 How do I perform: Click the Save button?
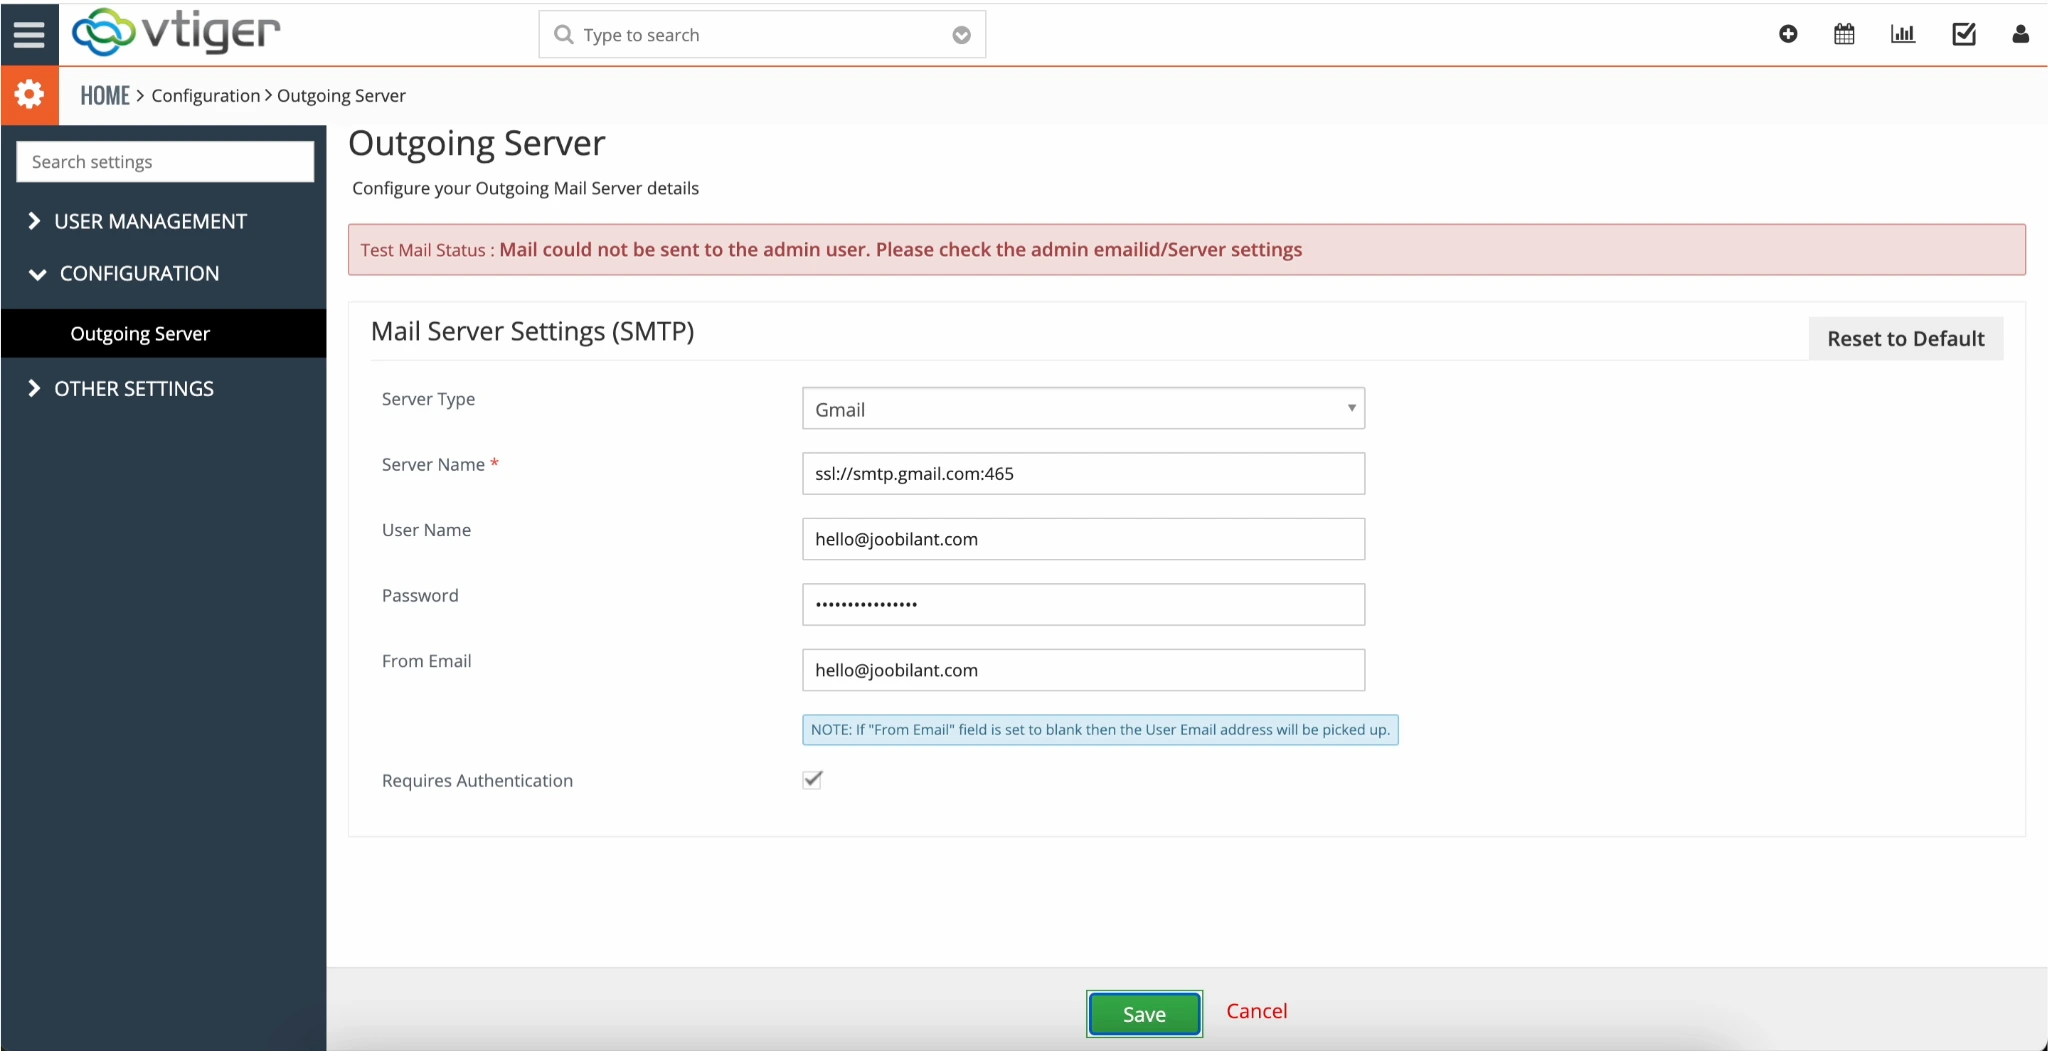coord(1144,1014)
